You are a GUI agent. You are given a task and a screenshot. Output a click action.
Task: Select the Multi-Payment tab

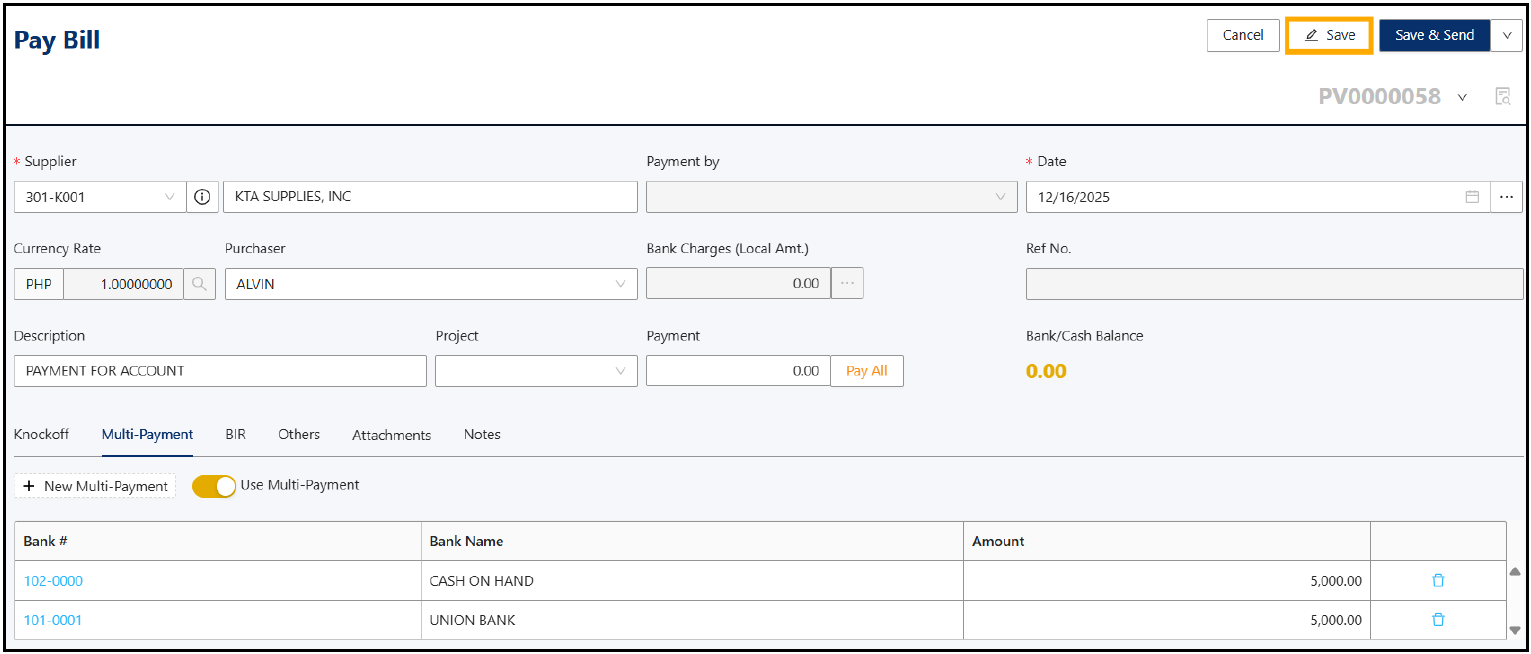pyautogui.click(x=147, y=434)
